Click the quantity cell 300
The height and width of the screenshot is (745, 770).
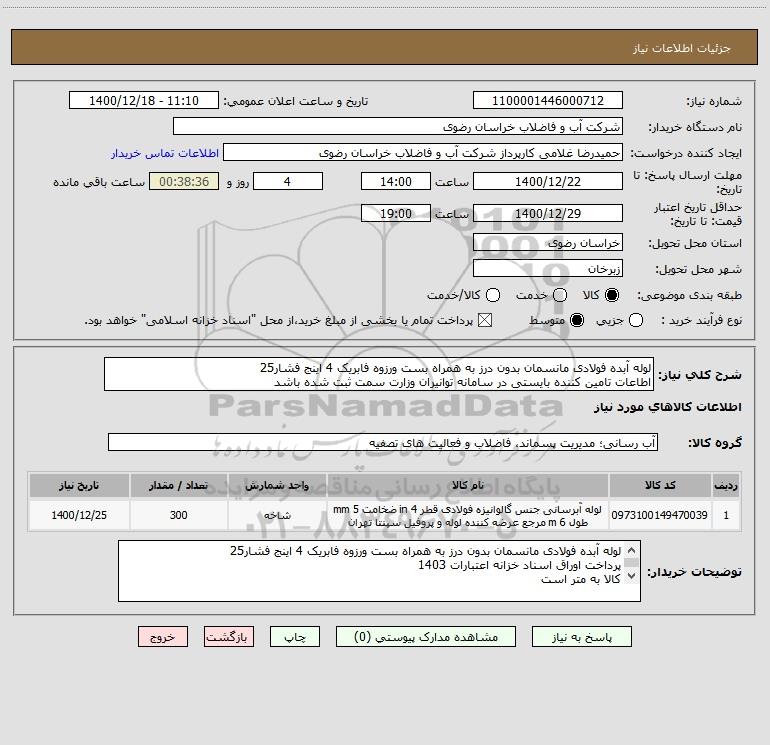178,515
